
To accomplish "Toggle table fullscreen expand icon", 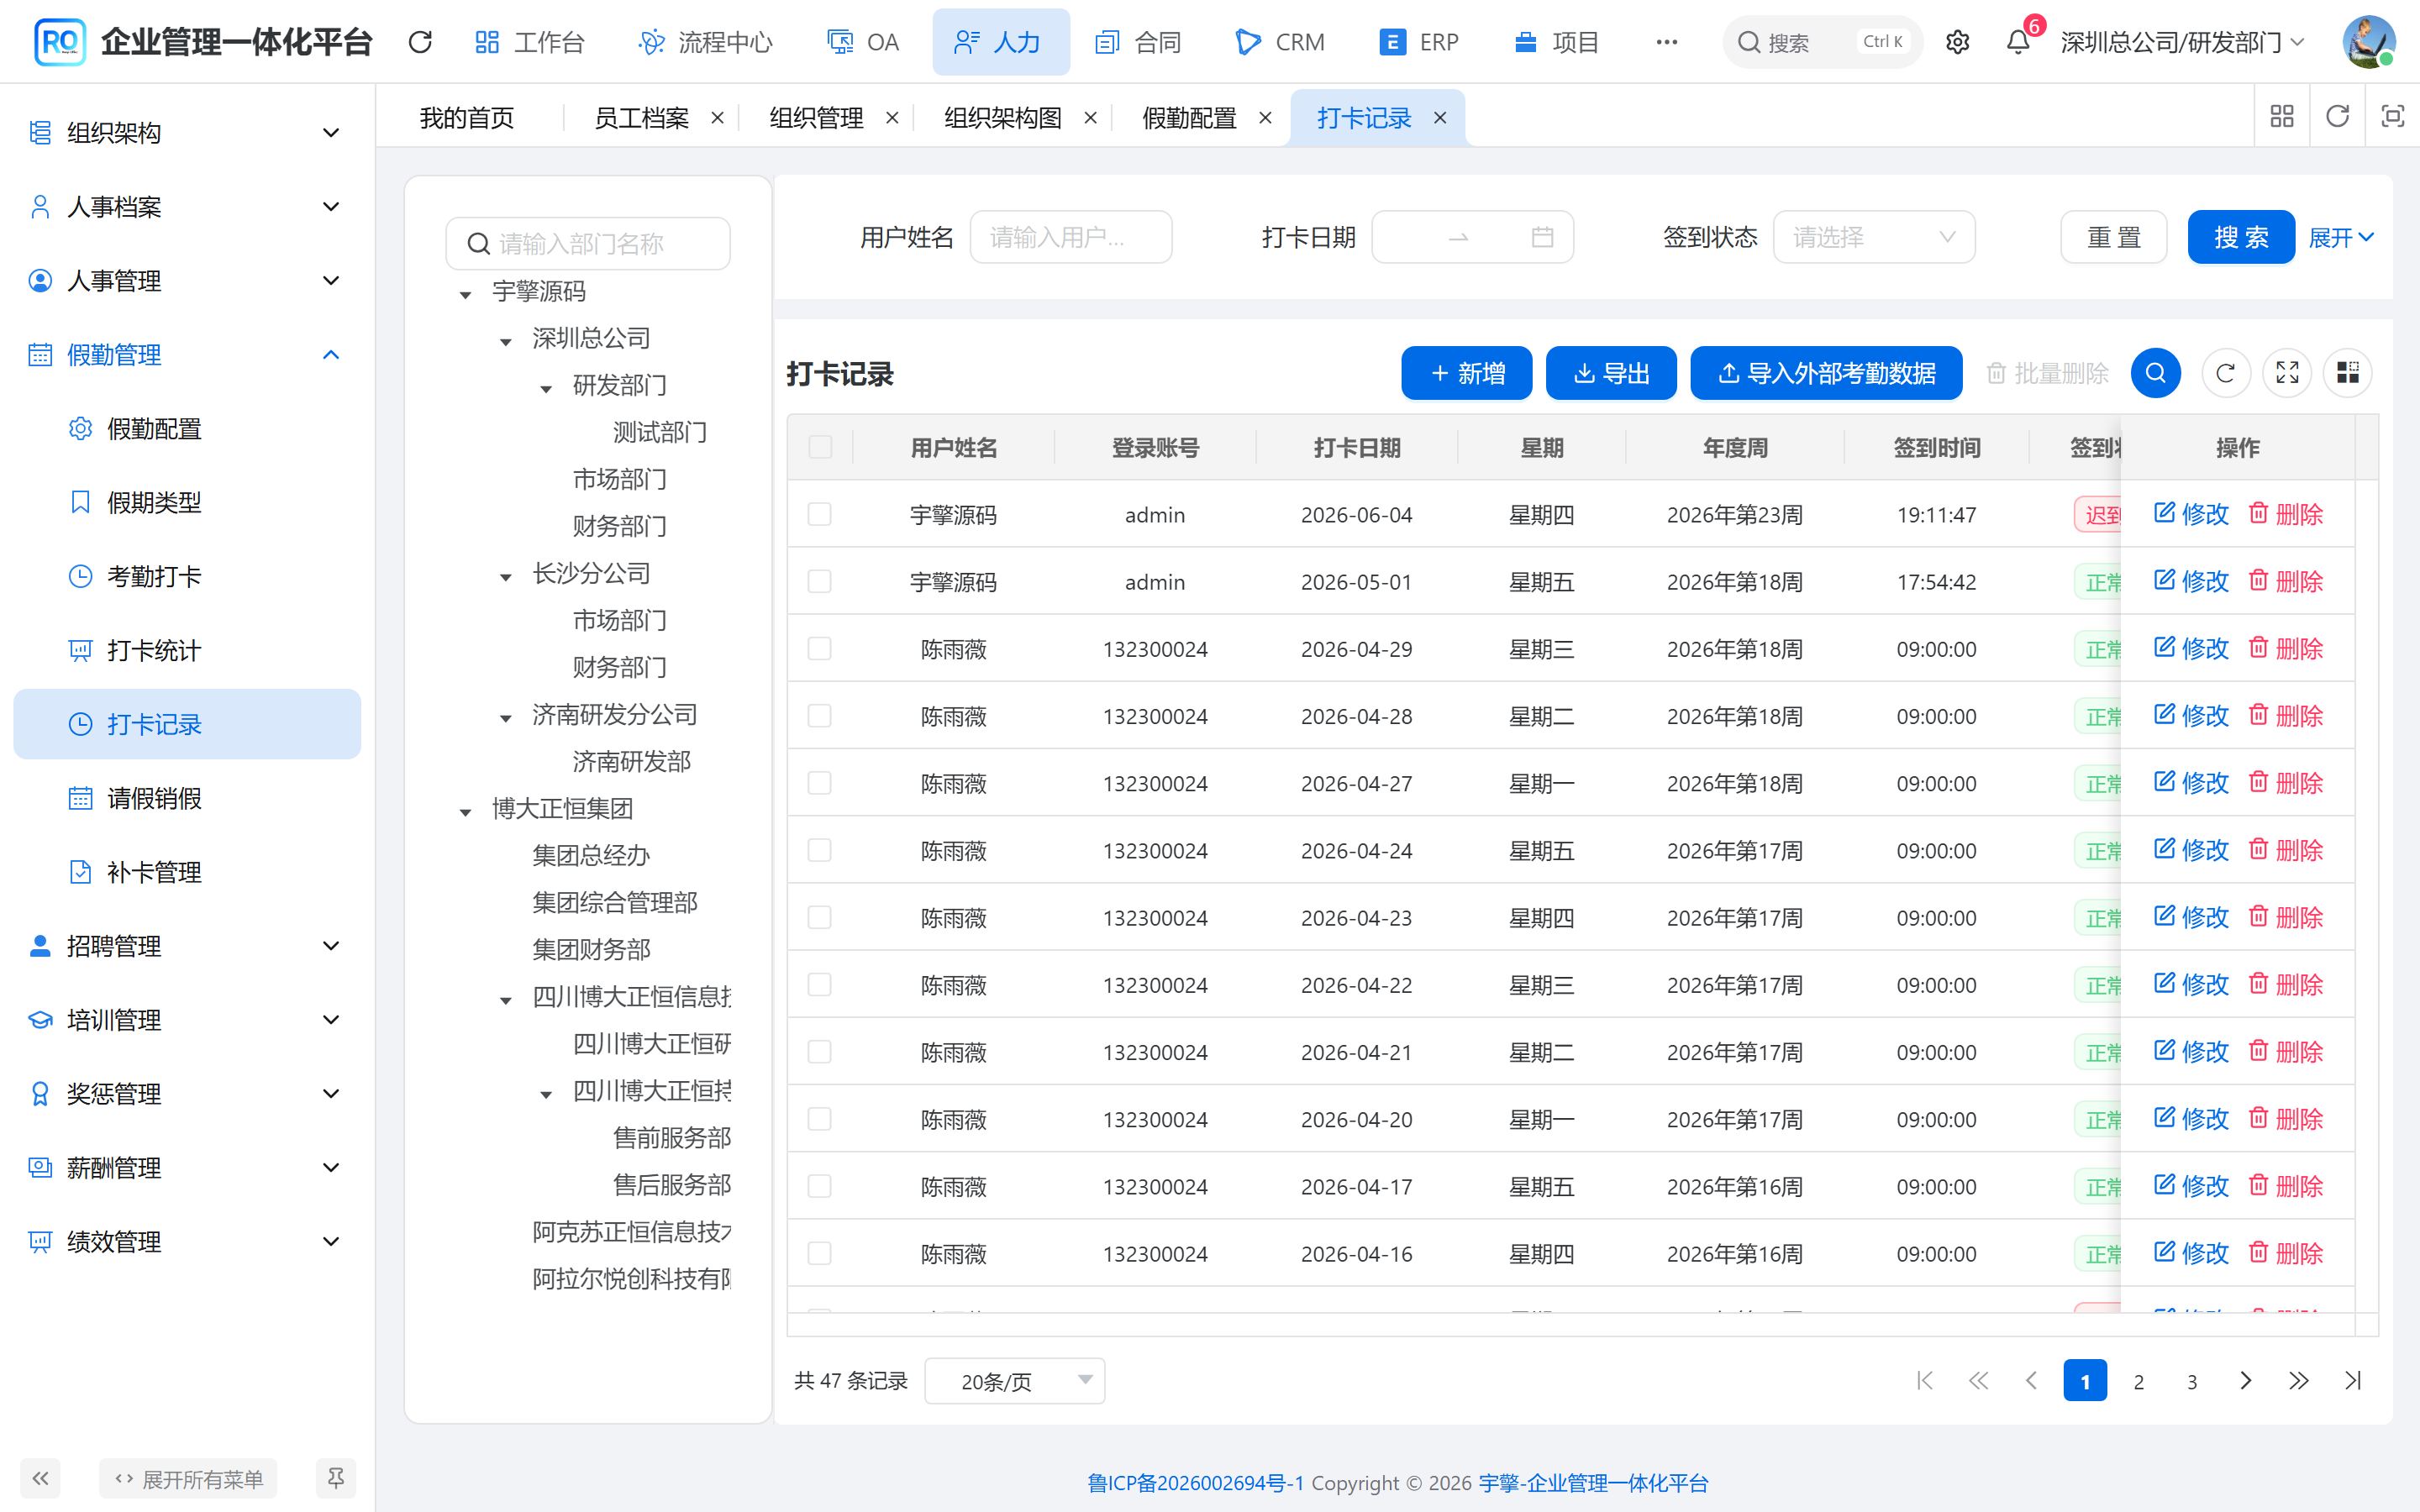I will point(2287,373).
